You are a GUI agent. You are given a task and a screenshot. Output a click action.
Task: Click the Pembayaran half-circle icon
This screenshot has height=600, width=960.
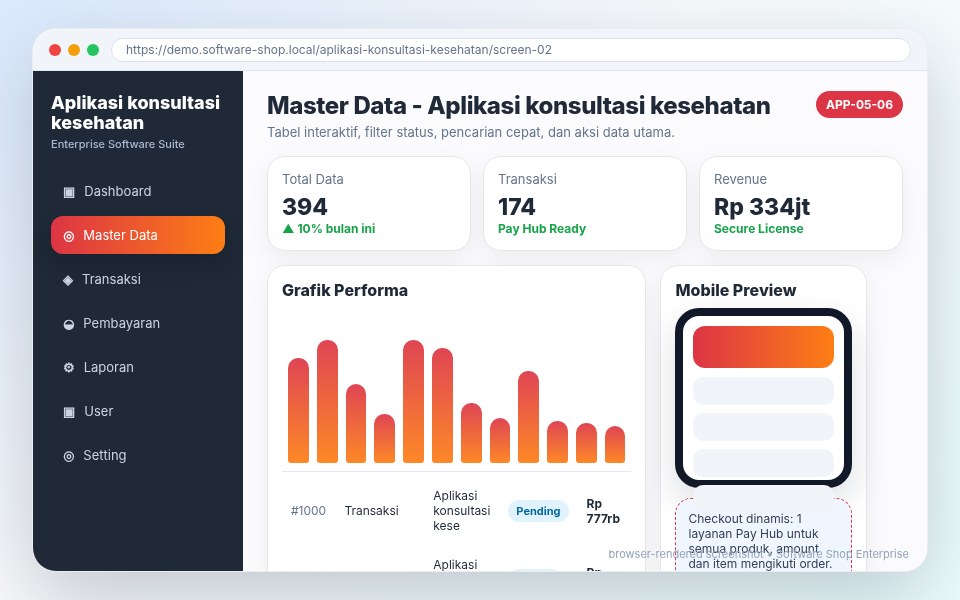[x=69, y=324]
